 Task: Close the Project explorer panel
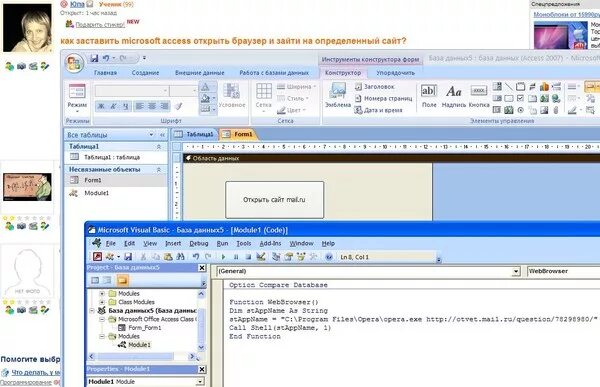202,268
